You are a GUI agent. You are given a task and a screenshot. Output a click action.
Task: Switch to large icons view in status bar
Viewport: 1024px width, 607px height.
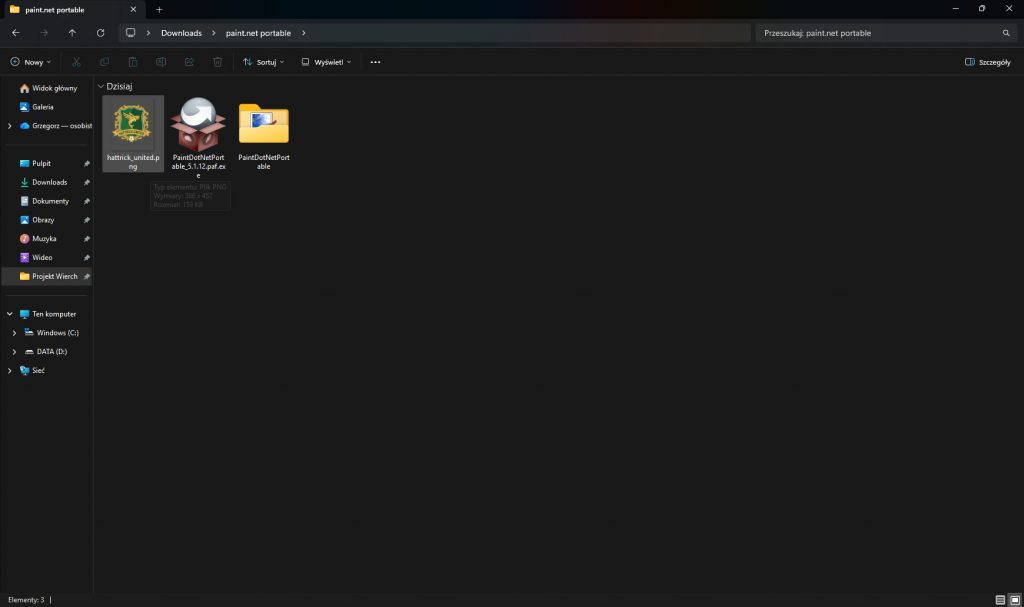coord(1015,599)
